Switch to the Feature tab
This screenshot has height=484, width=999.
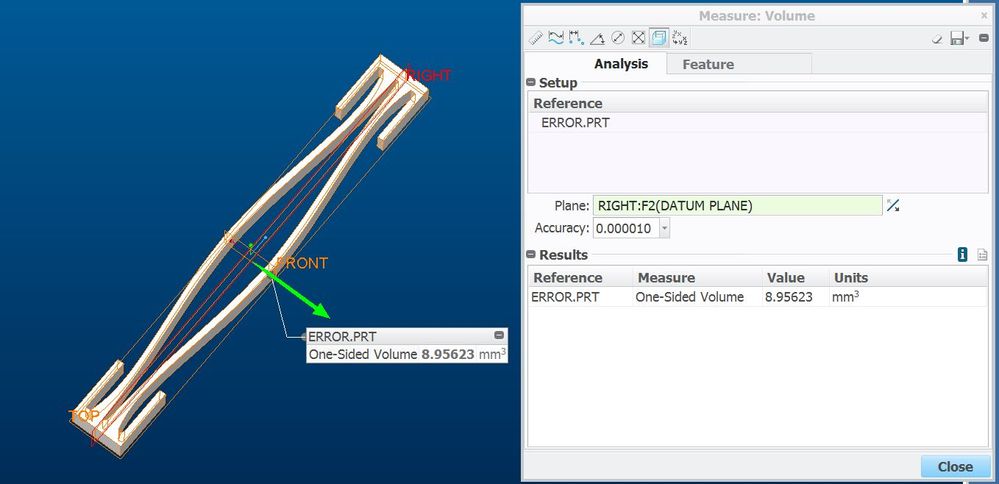coord(708,64)
